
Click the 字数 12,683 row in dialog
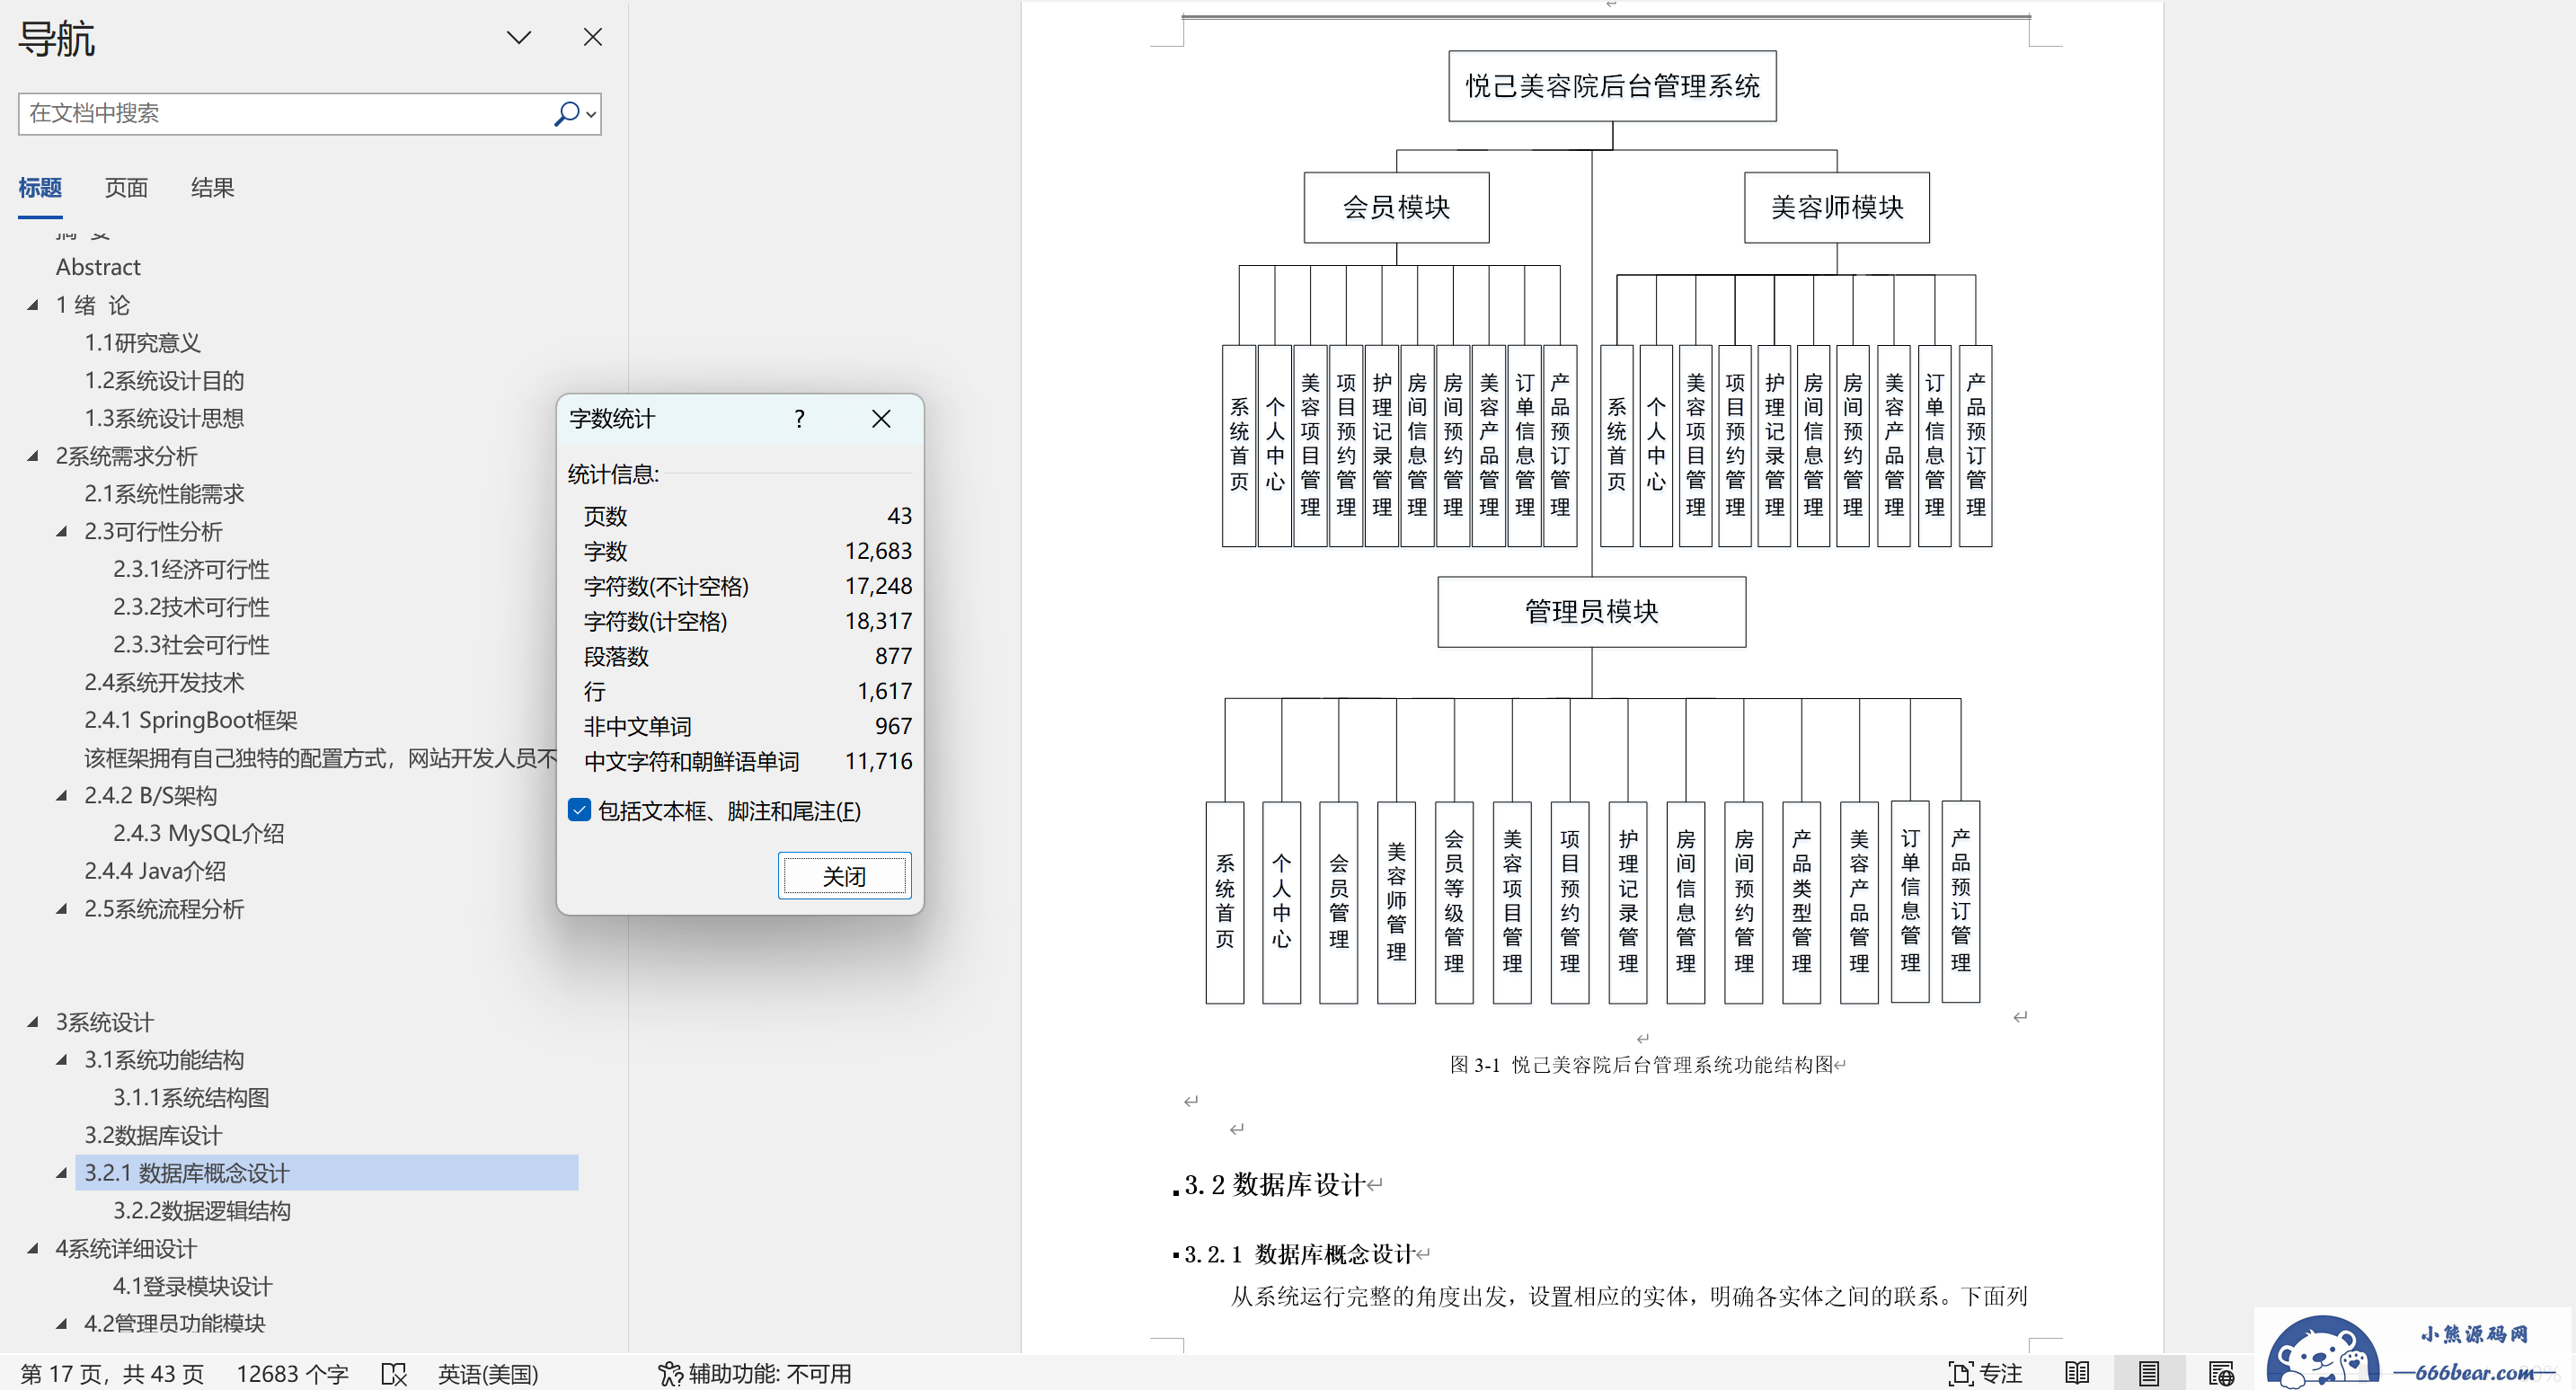point(747,551)
